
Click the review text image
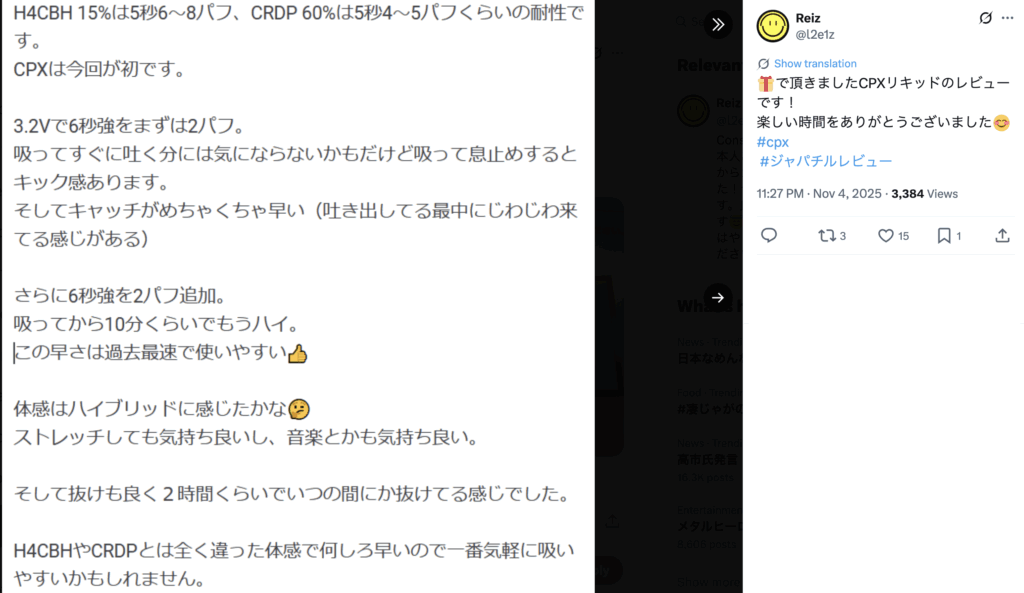298,296
